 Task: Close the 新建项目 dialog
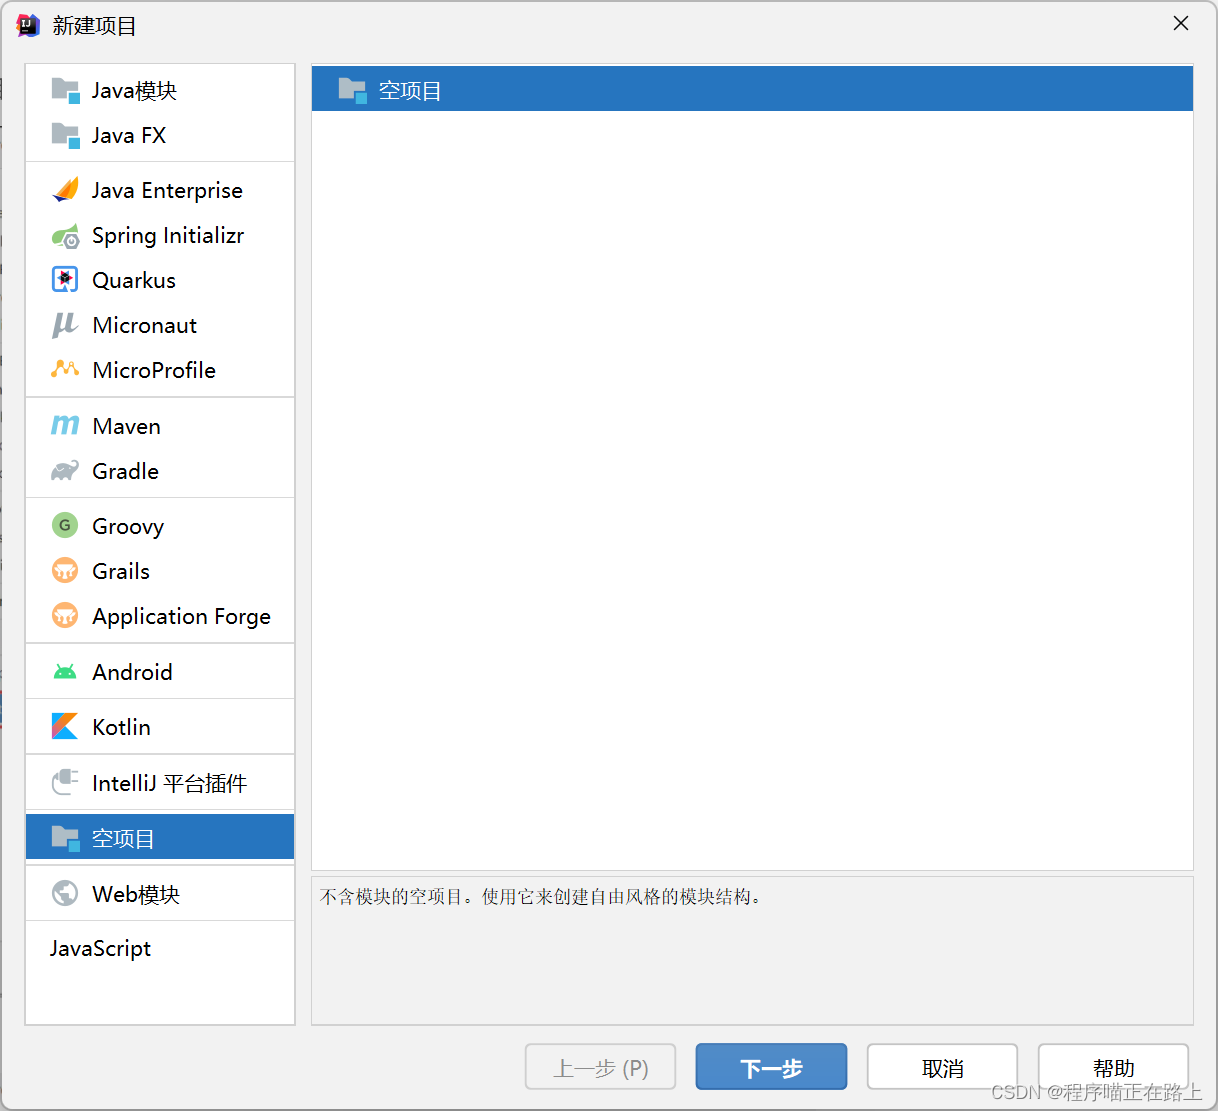[1181, 23]
